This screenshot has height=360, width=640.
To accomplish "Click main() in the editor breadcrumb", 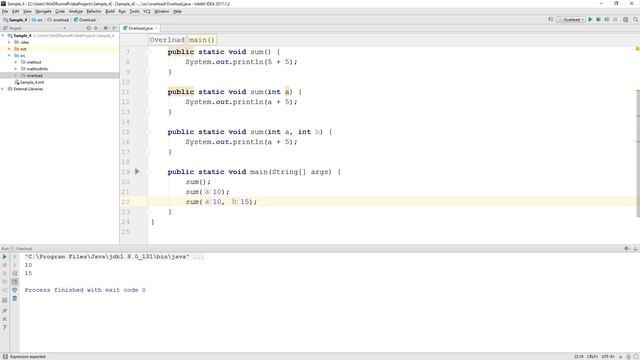I will tap(201, 40).
